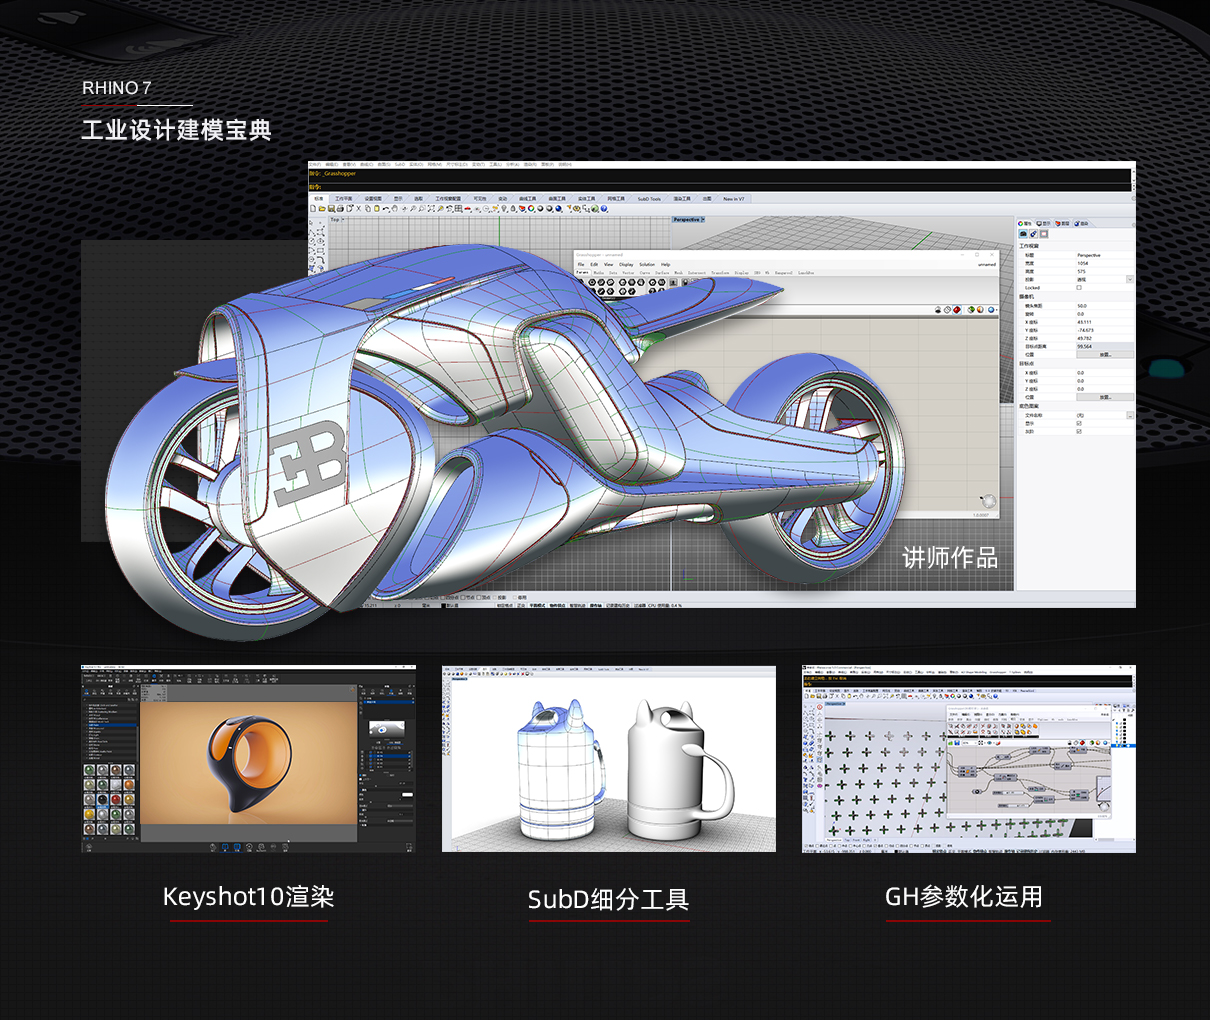Click the 镜头焦距 value field showing 50.0

pos(1105,306)
